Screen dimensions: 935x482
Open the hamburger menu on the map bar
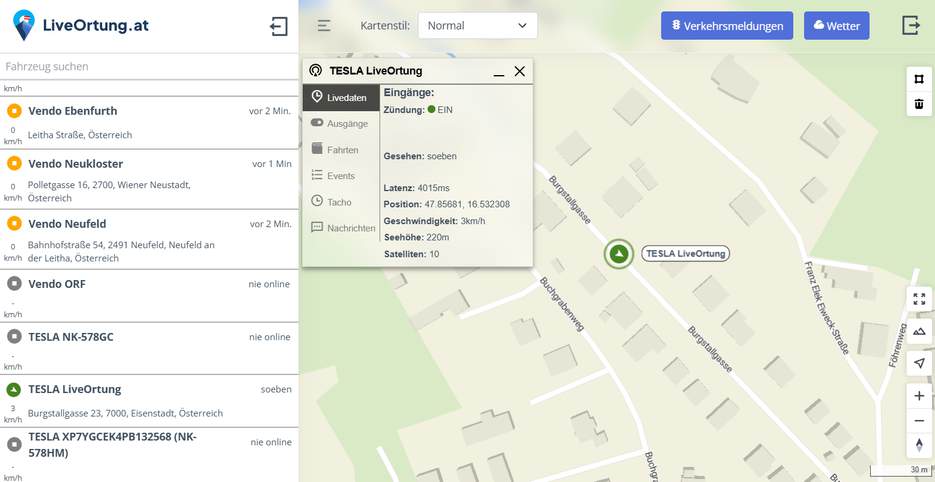pyautogui.click(x=324, y=26)
